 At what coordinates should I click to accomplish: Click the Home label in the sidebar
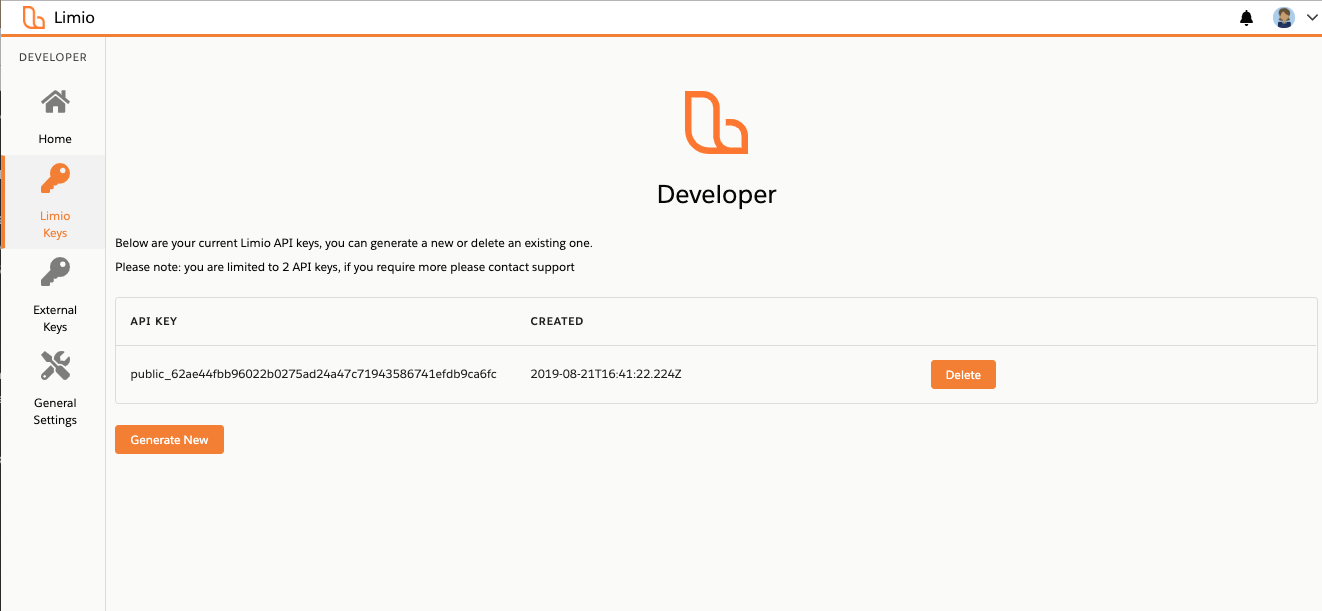coord(55,139)
